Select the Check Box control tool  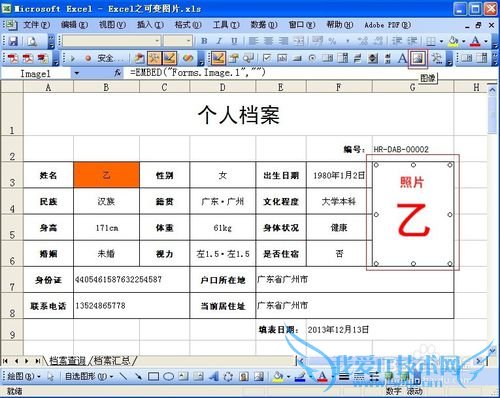267,58
